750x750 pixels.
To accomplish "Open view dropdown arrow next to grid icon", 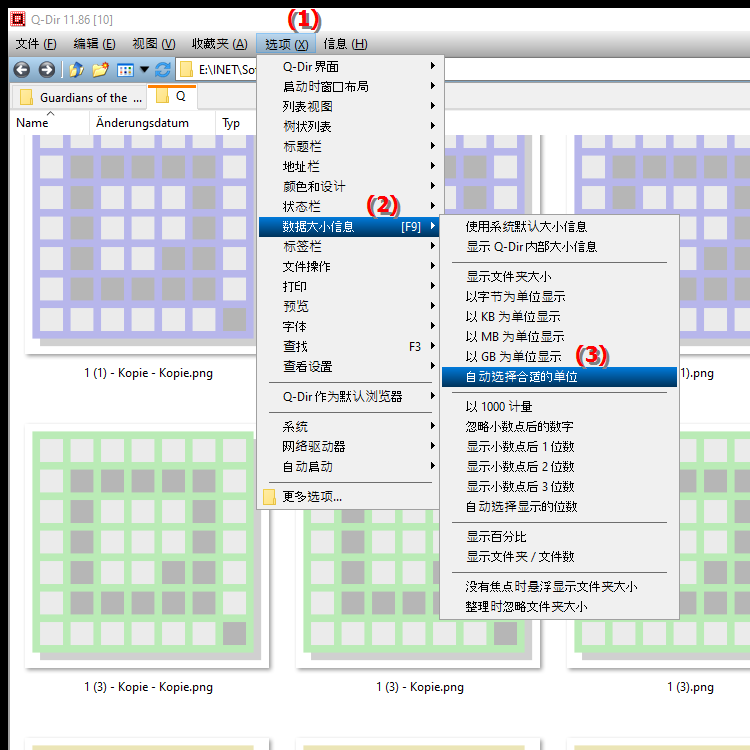I will pos(144,70).
